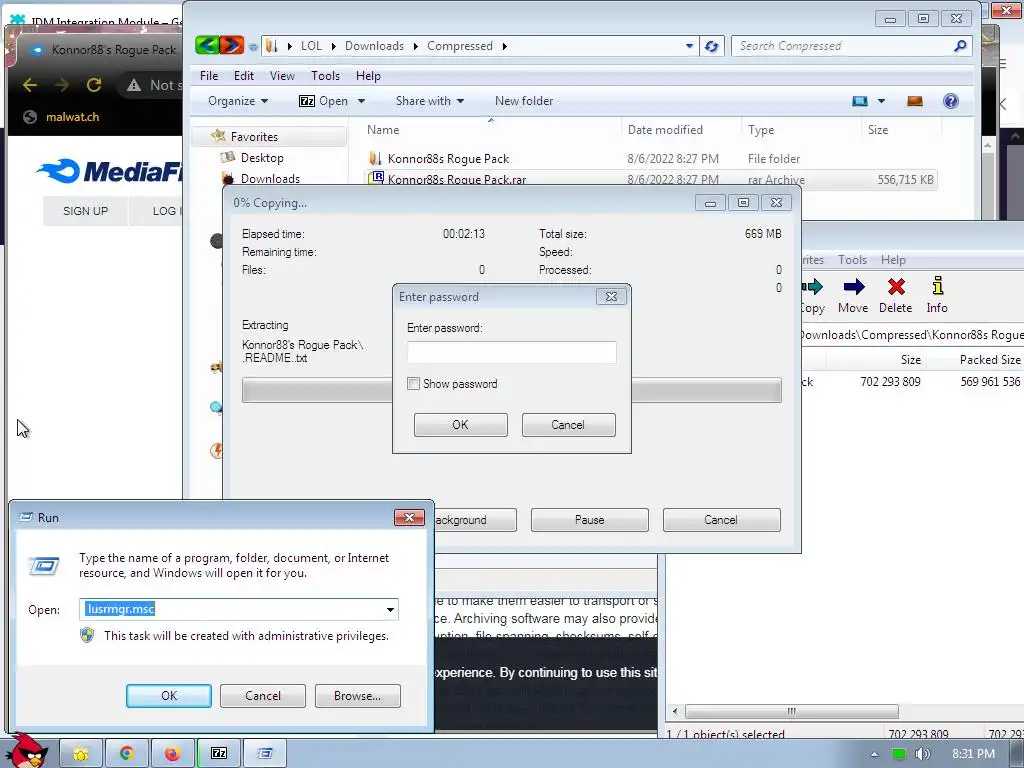Select Desktop in Favorites
This screenshot has height=768, width=1024.
tap(261, 157)
